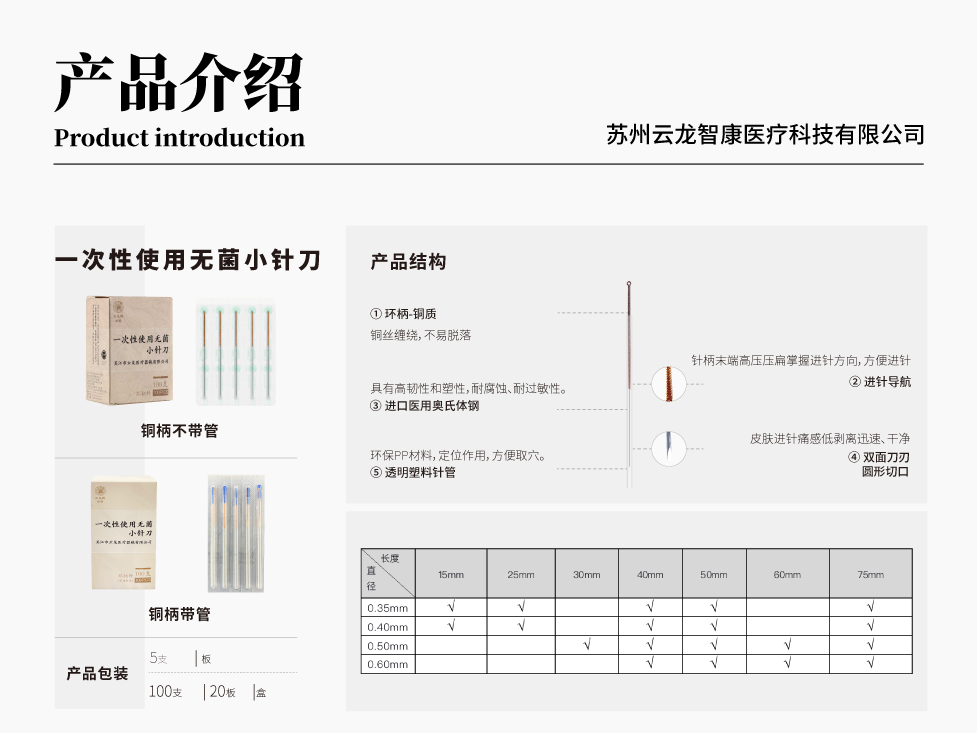
Task: Click the Product introduction subtitle
Action: pyautogui.click(x=180, y=137)
